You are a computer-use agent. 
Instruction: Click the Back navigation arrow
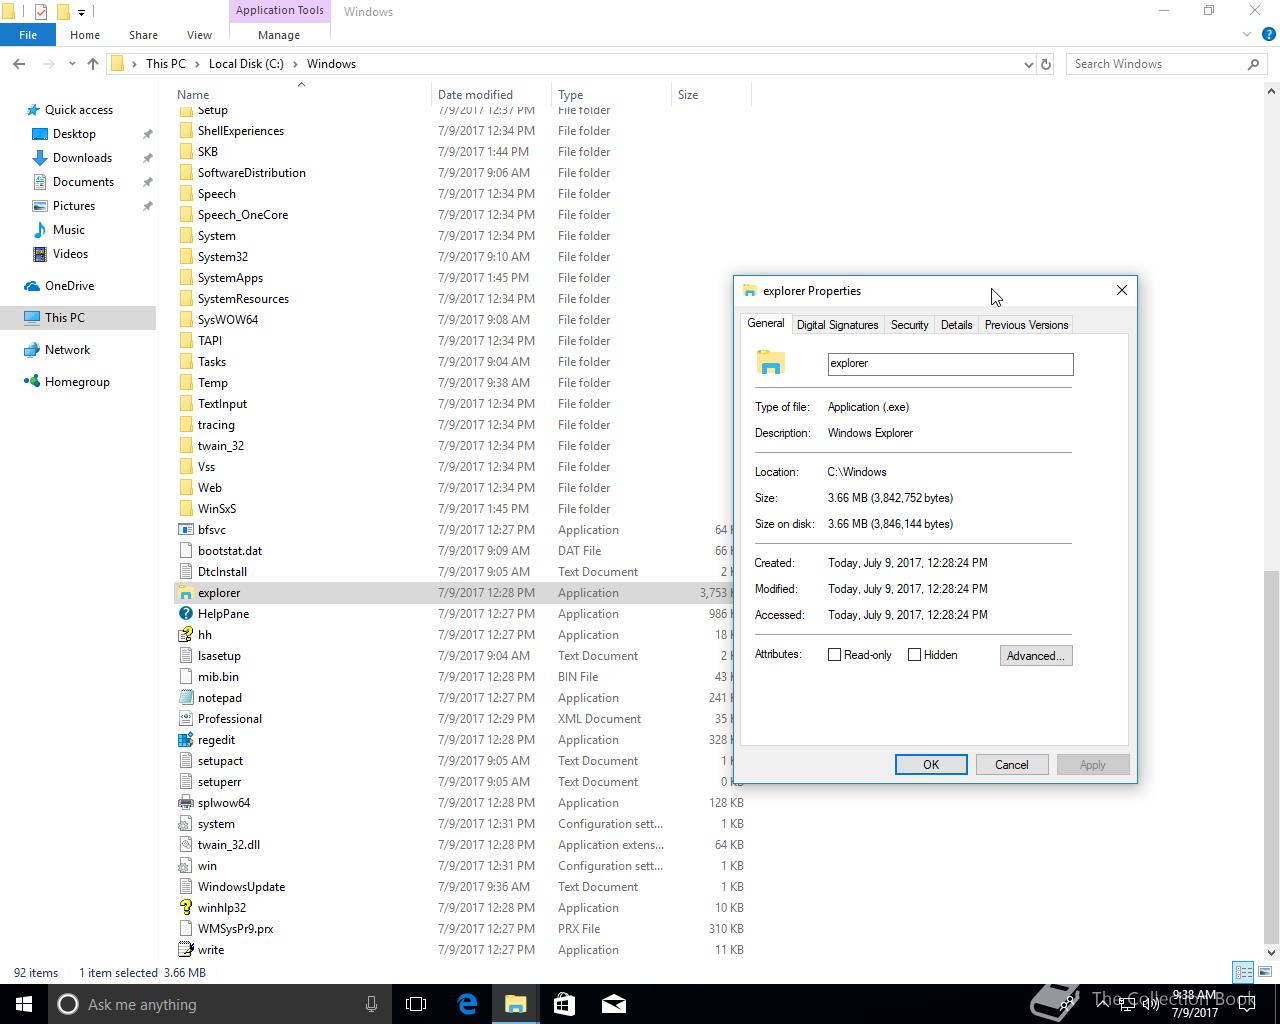(x=19, y=64)
